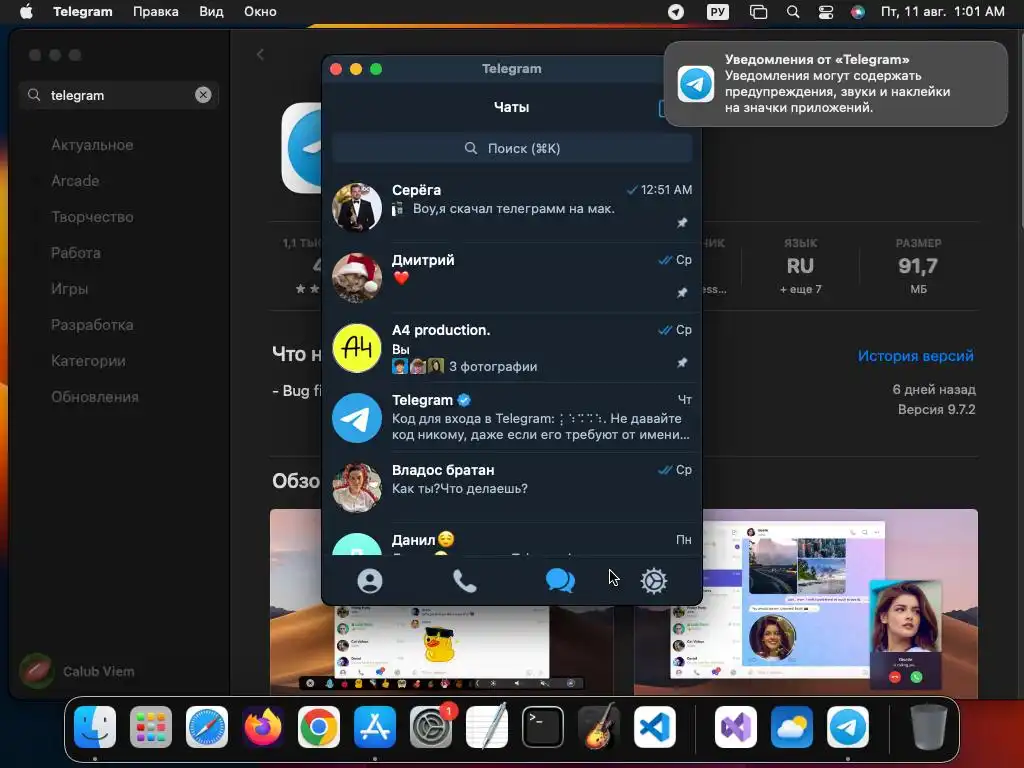The height and width of the screenshot is (768, 1024).
Task: Open Работа section in App Store sidebar
Action: pyautogui.click(x=76, y=253)
